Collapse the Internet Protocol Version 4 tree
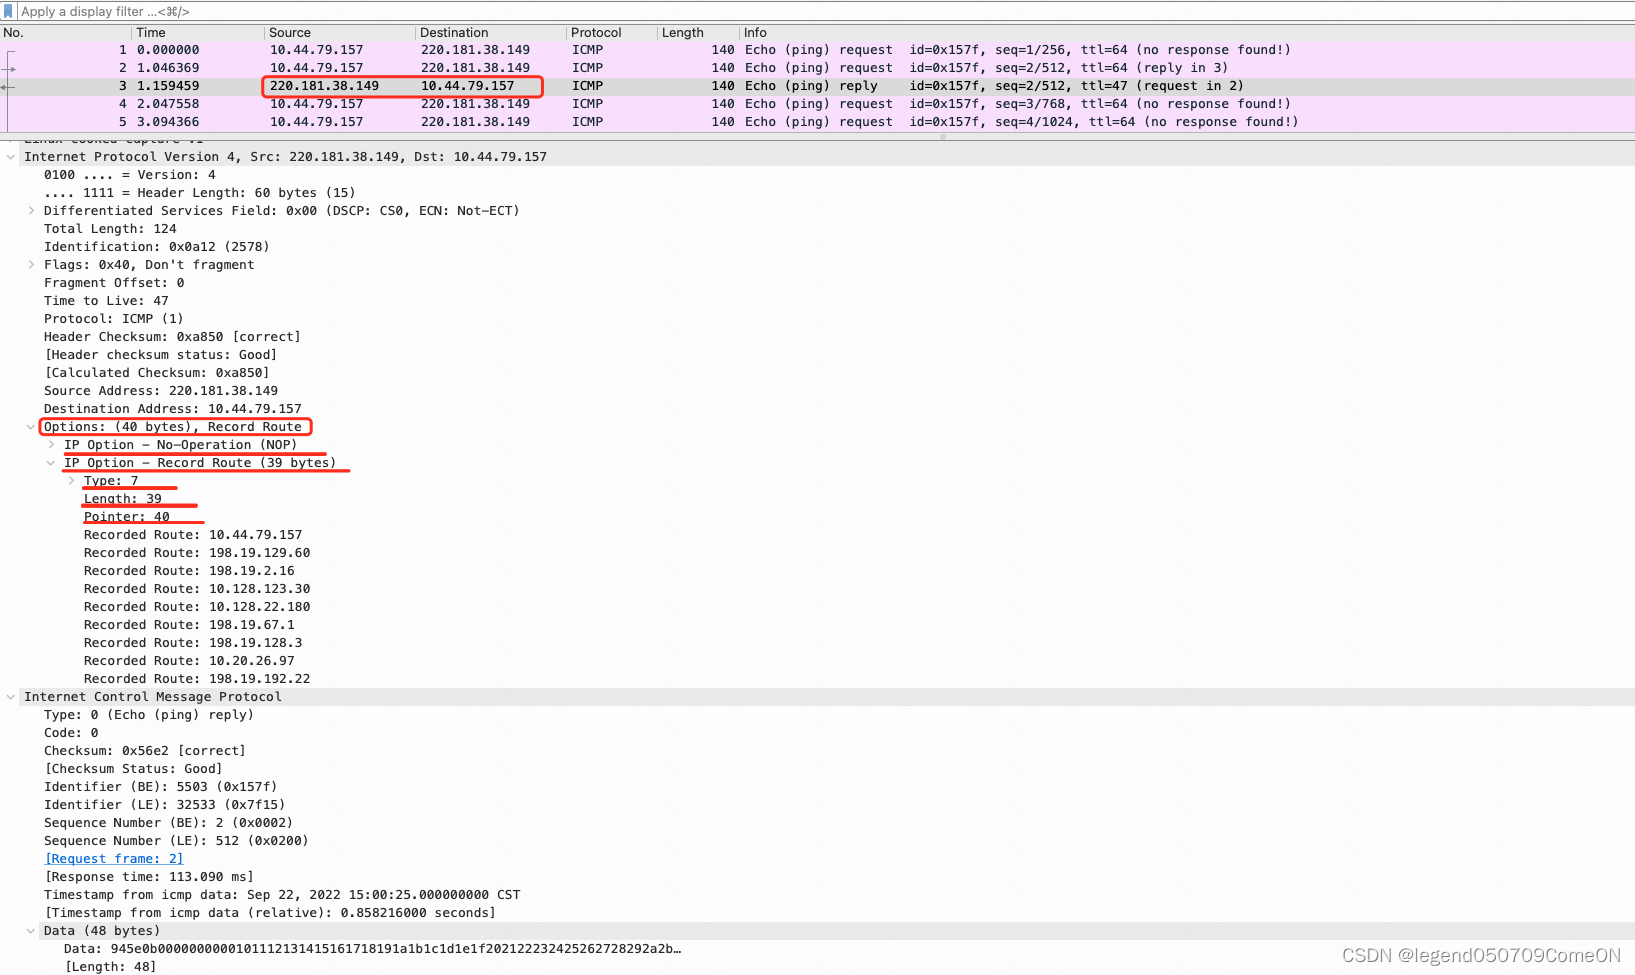1635x975 pixels. pyautogui.click(x=10, y=156)
